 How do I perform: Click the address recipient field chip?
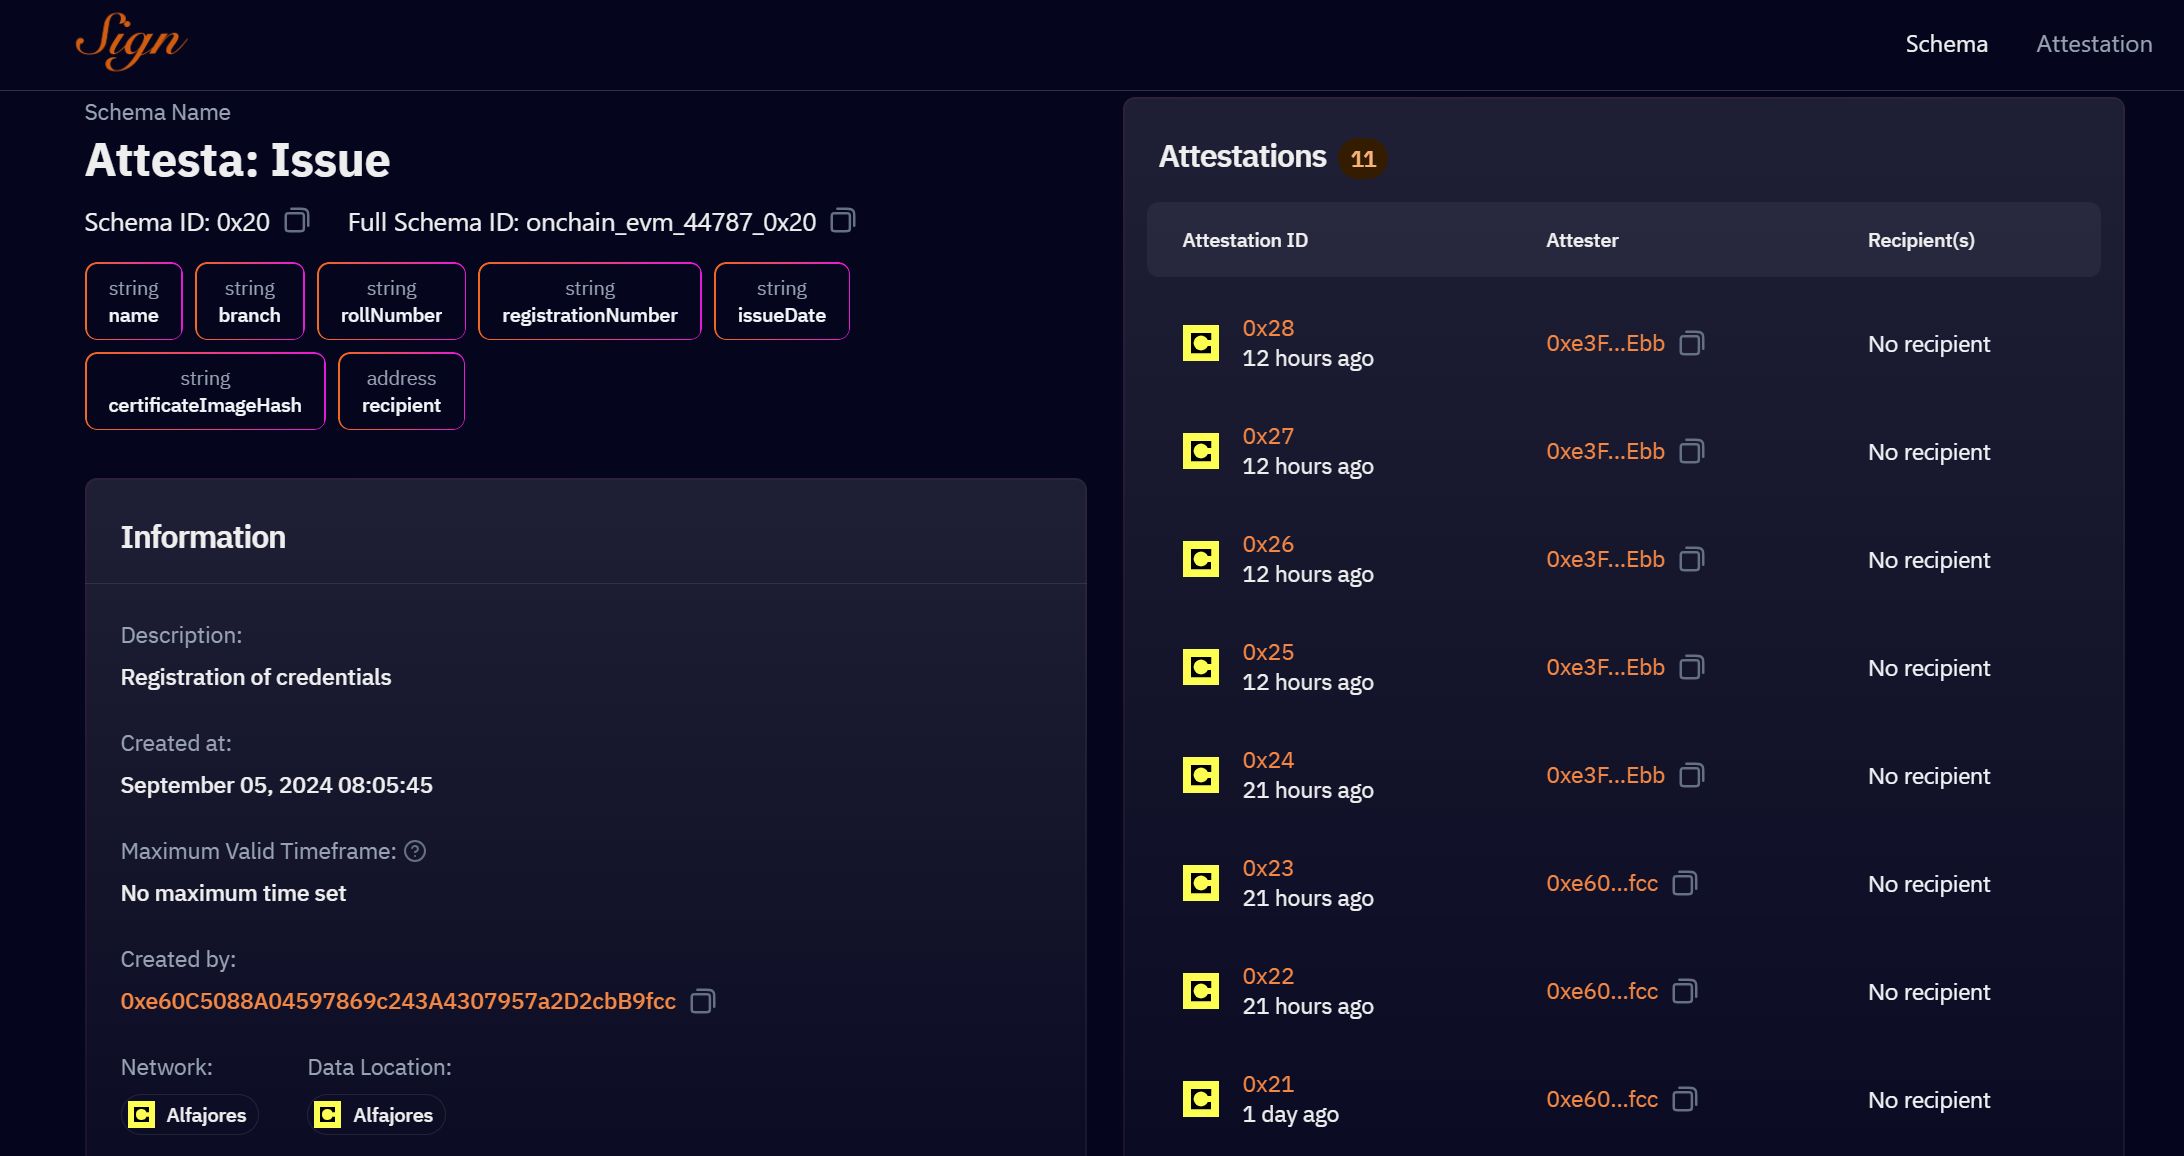(x=401, y=391)
